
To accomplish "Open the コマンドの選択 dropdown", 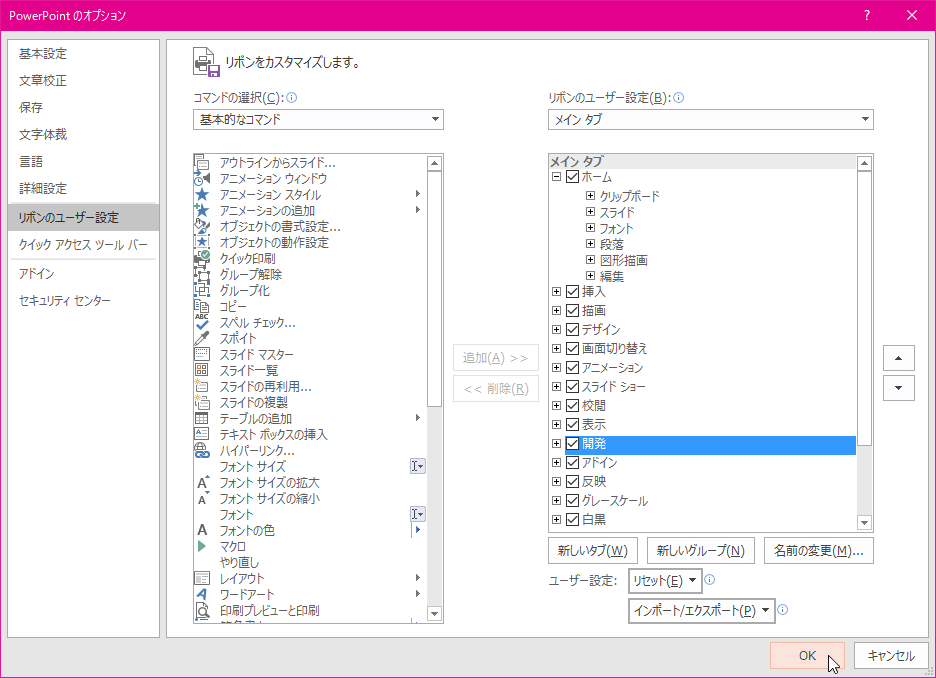I will coord(318,119).
